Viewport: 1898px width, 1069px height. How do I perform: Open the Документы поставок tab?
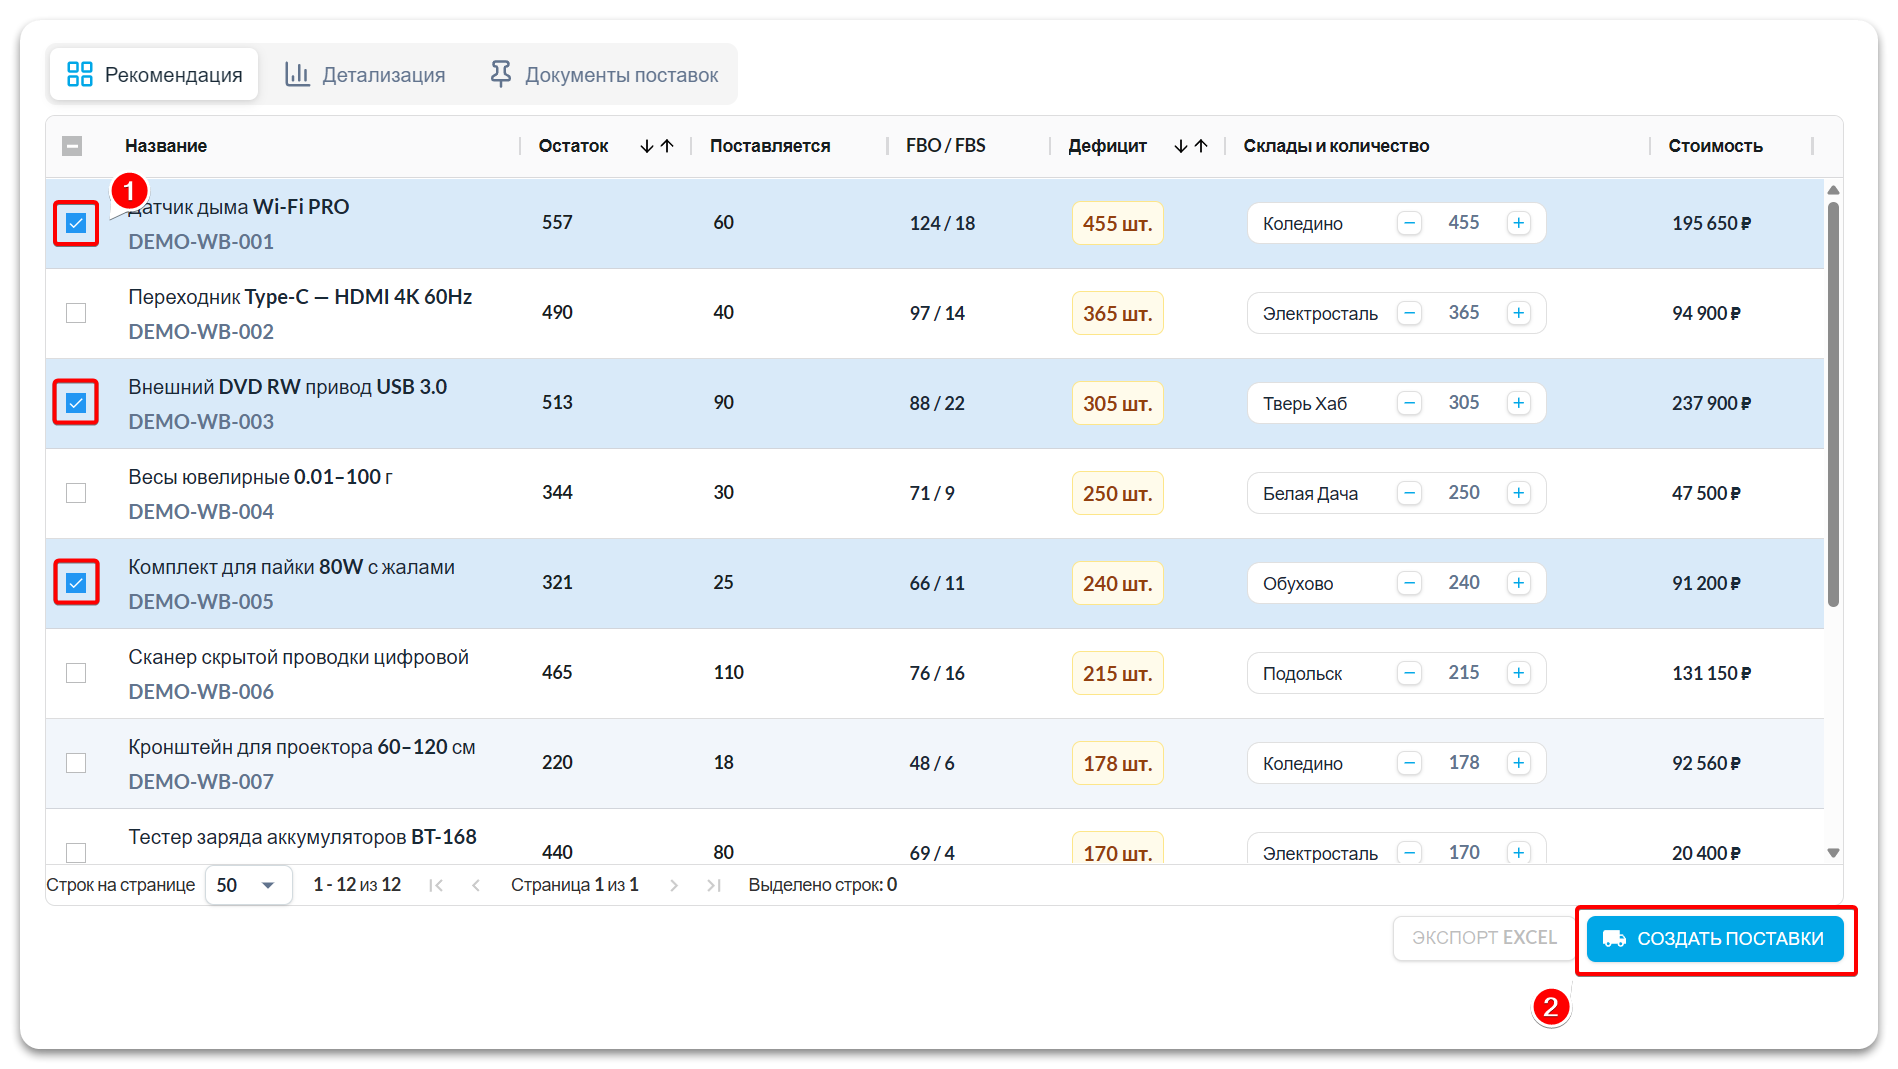[x=604, y=75]
